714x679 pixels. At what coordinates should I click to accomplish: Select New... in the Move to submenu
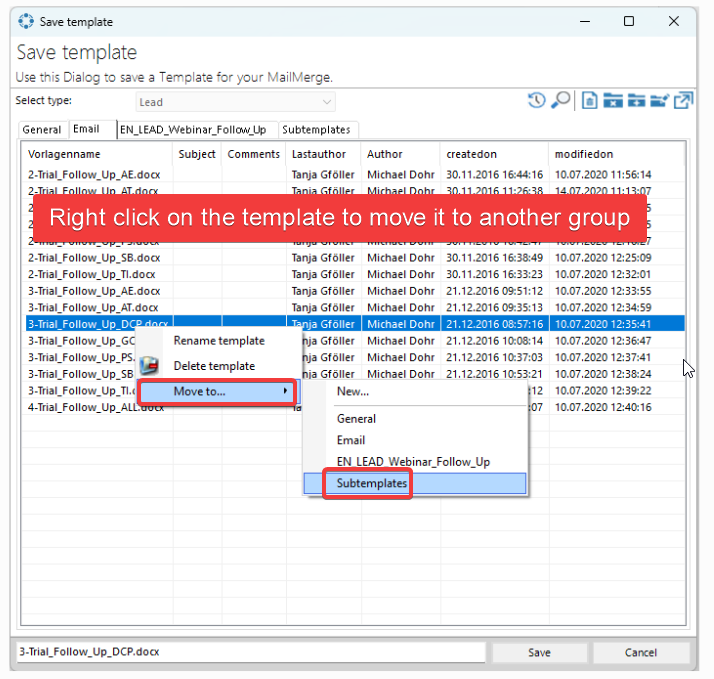(352, 391)
